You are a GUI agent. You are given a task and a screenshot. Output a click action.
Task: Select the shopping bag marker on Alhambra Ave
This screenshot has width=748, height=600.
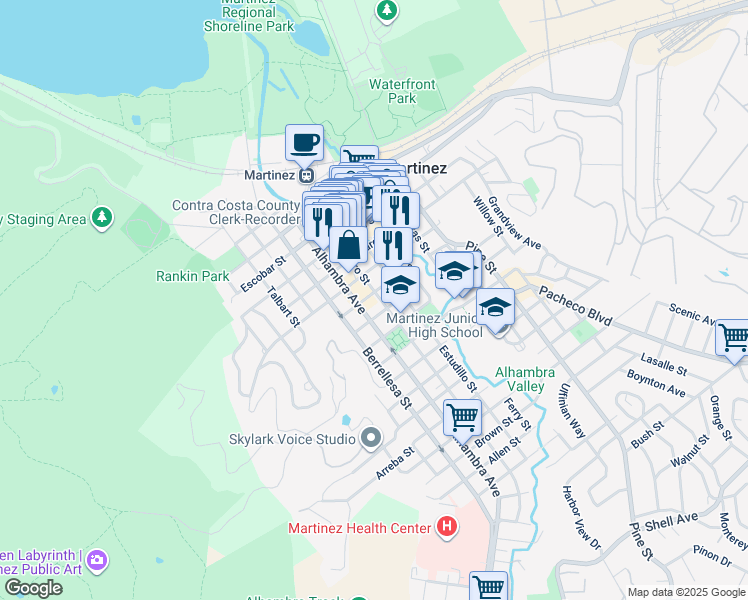coord(348,244)
